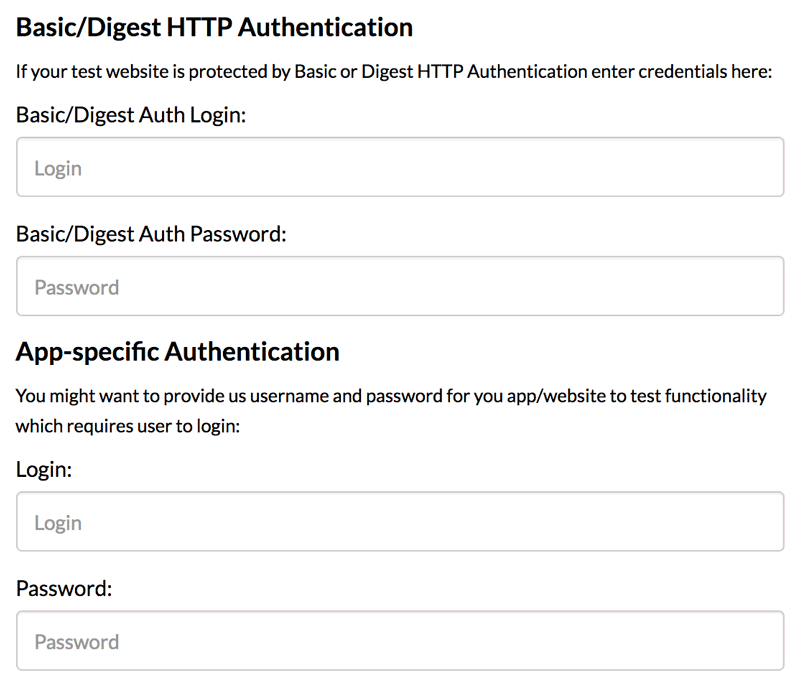Click "Login" placeholder in the app-specific field
800x689 pixels.
58,522
